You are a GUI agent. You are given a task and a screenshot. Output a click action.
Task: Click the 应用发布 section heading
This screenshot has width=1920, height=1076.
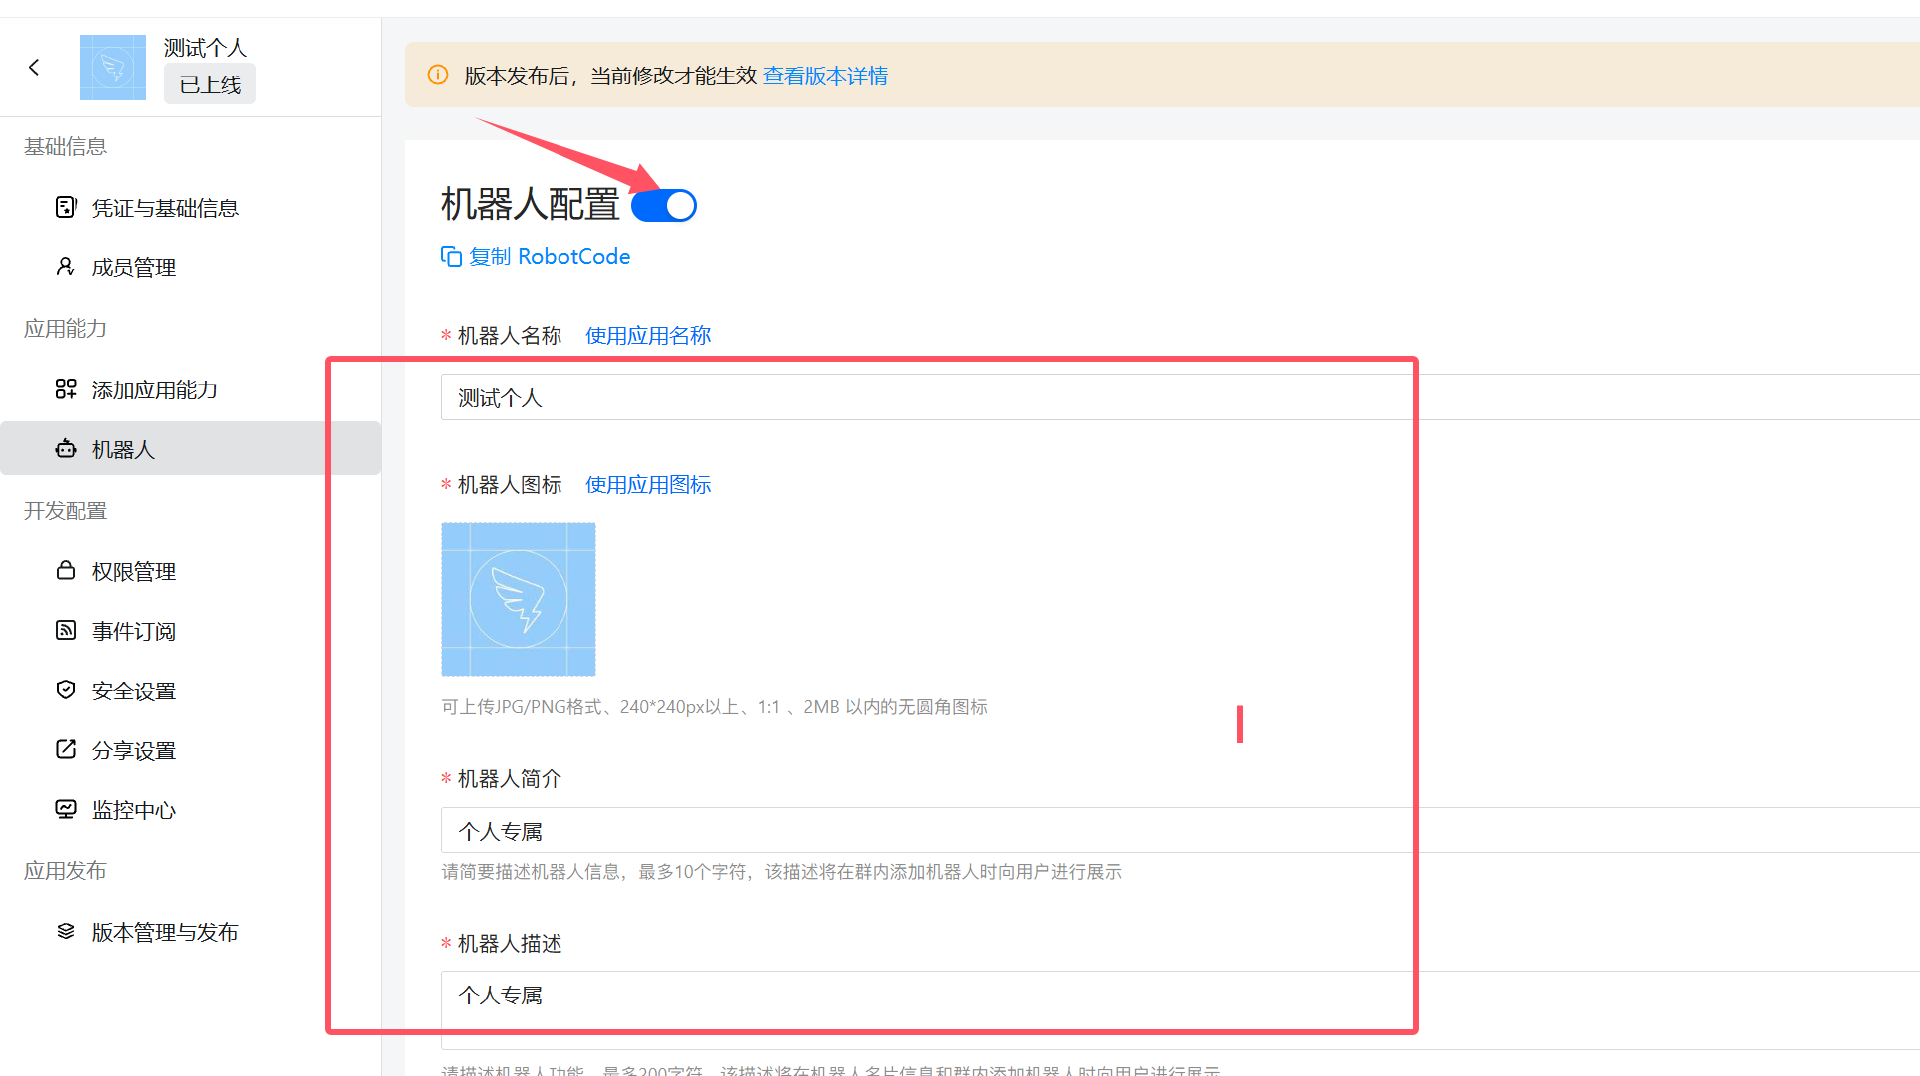click(x=65, y=871)
